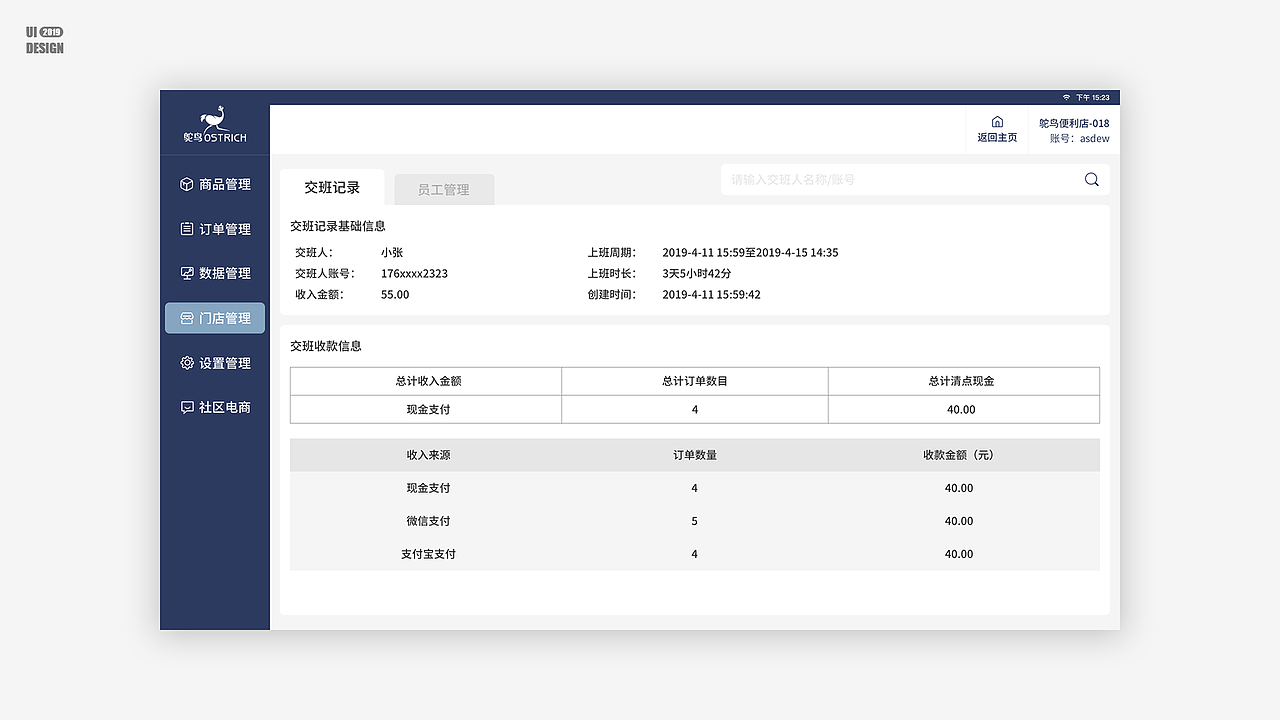This screenshot has height=720, width=1280.
Task: Click the 40.00 amount in 支付宝支付 row
Action: coord(959,554)
